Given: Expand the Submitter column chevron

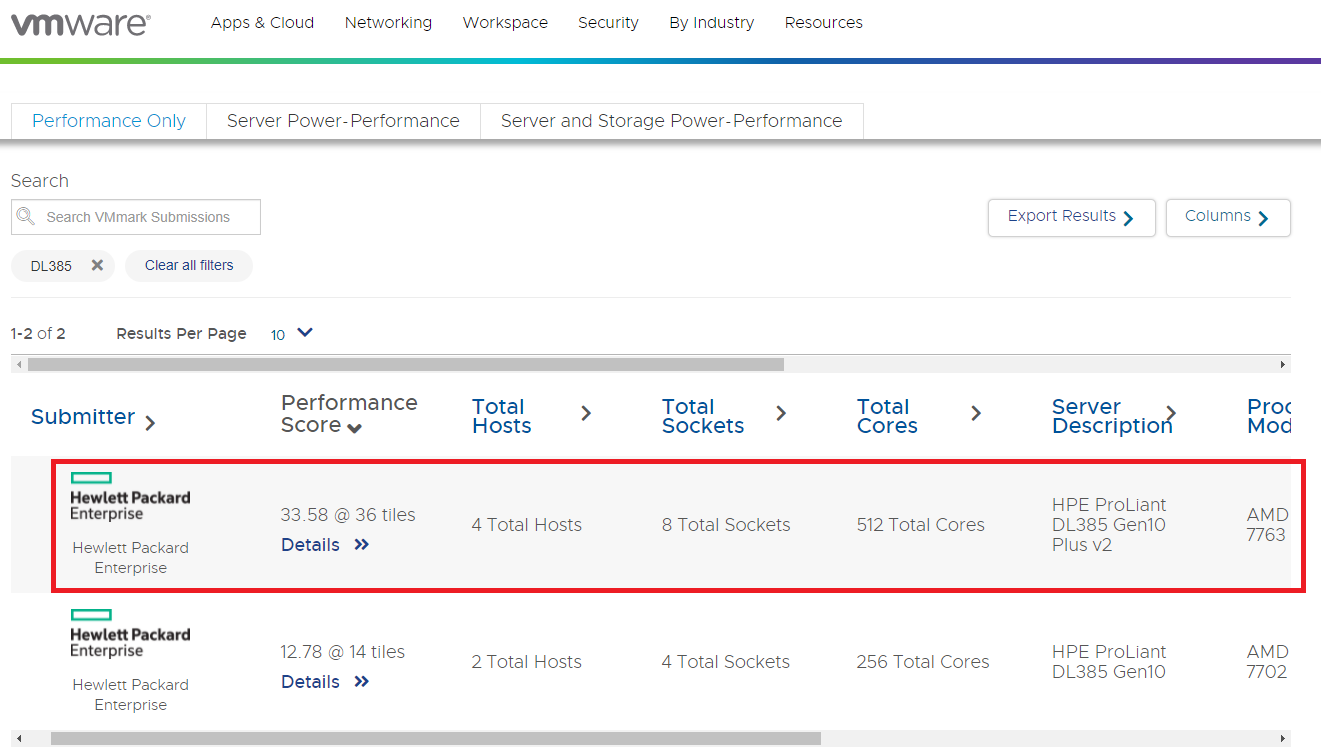Looking at the screenshot, I should 150,423.
